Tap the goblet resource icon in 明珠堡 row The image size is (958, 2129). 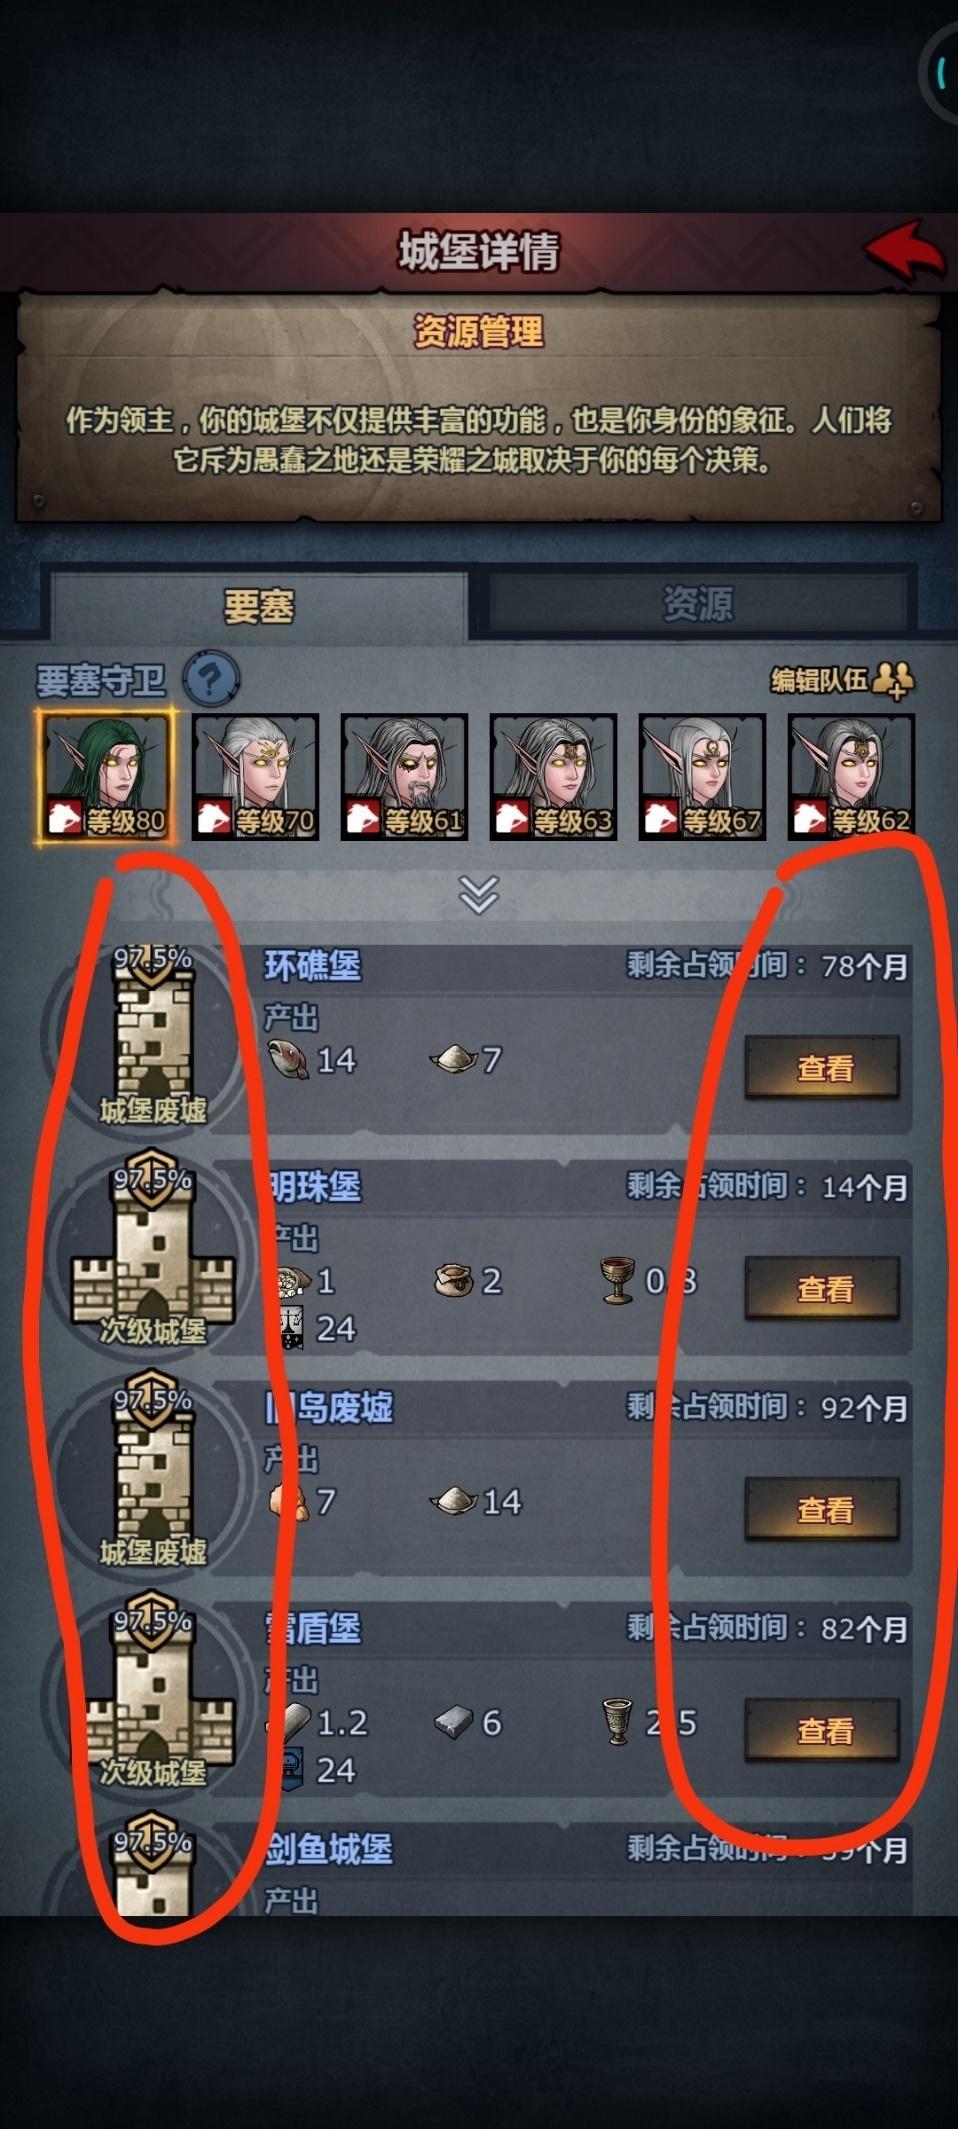click(617, 1280)
